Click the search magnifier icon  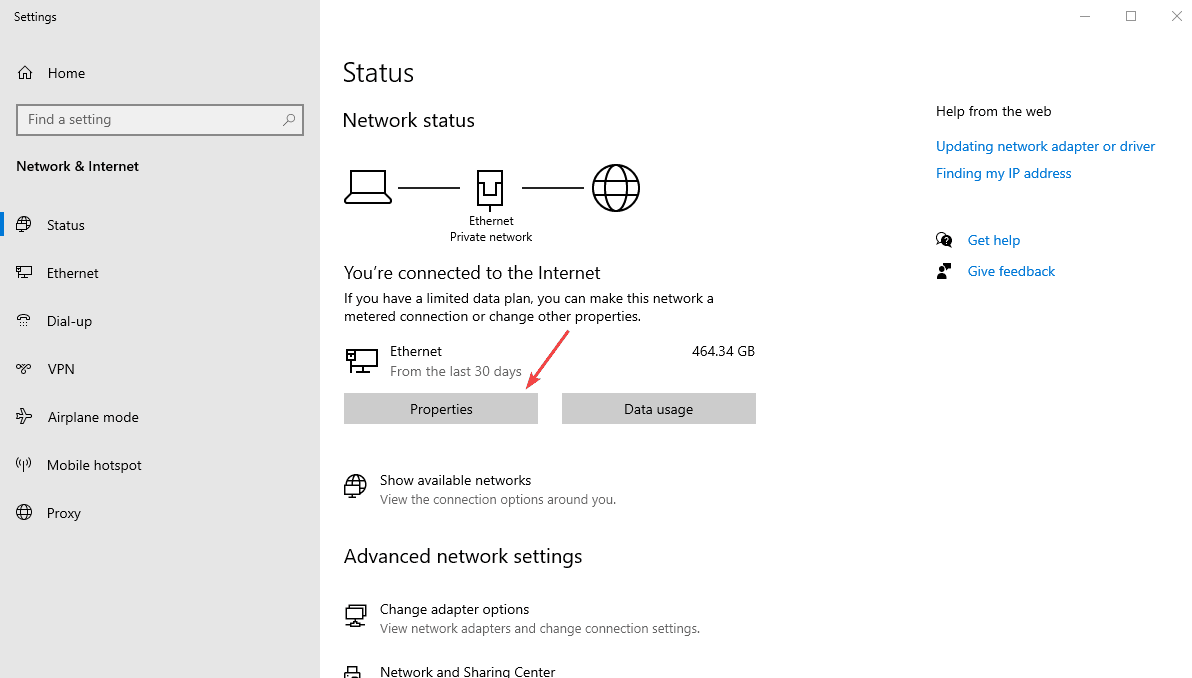[289, 120]
